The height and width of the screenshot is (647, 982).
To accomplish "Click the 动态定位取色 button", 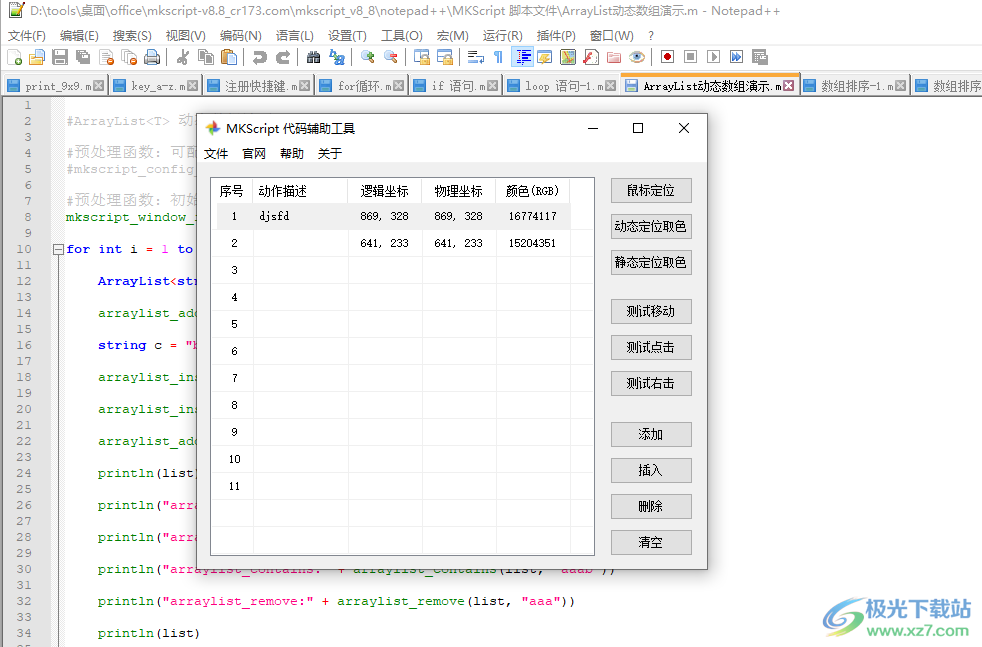I will click(651, 226).
